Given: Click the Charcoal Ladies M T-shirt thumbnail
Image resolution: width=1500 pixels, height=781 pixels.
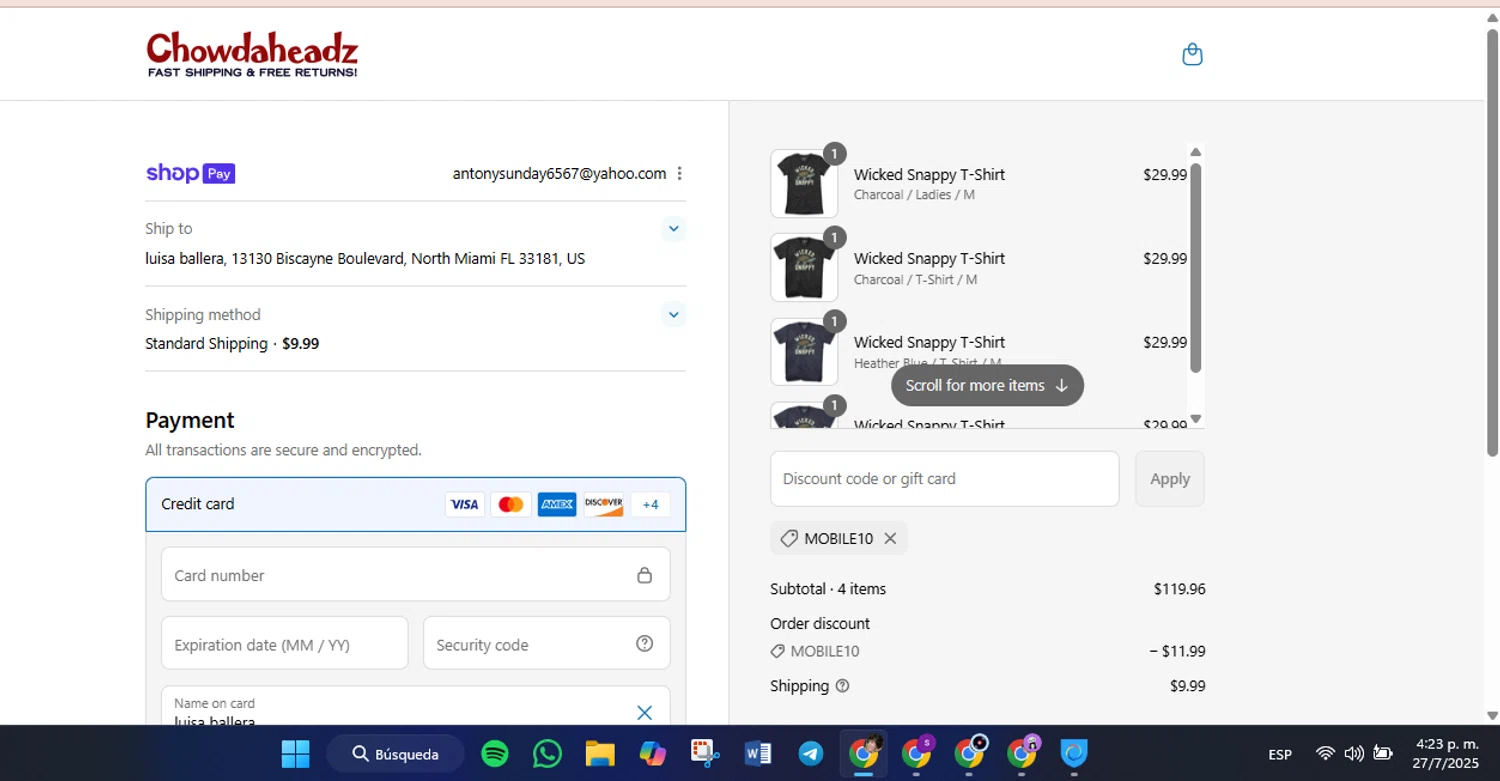Looking at the screenshot, I should [x=804, y=184].
